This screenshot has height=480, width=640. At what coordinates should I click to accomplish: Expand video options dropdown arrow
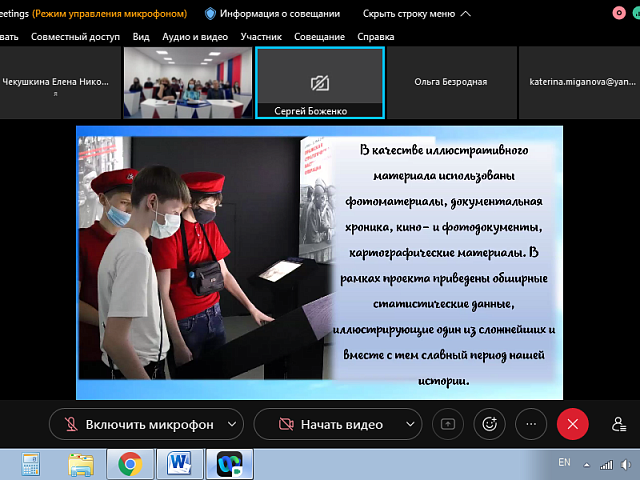click(409, 424)
